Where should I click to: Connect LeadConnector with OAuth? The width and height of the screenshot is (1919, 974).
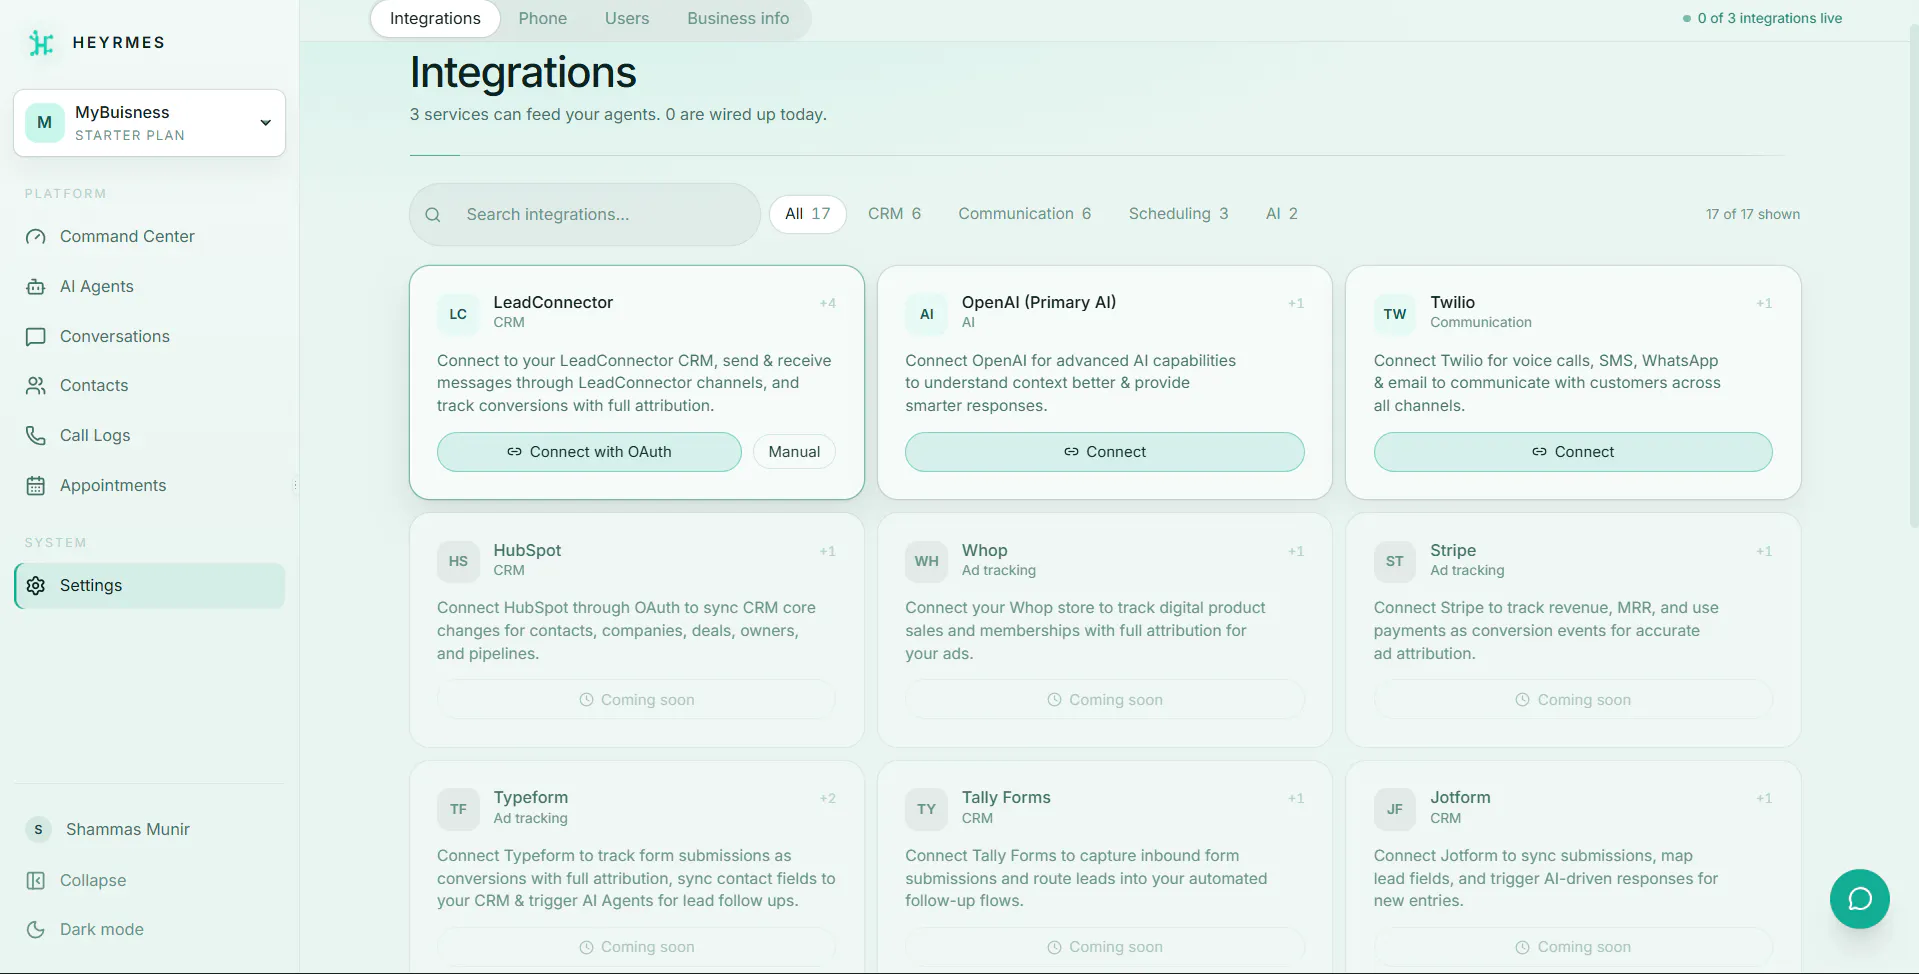(589, 452)
